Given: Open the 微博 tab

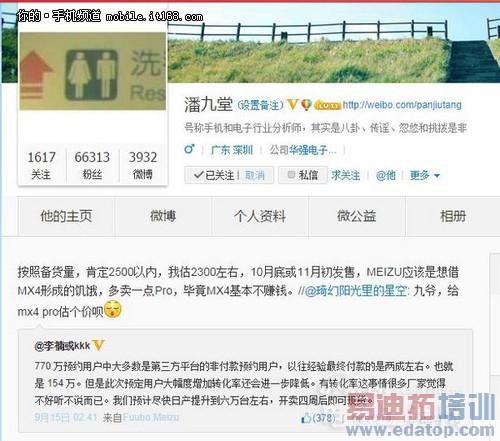Looking at the screenshot, I should pyautogui.click(x=163, y=216).
